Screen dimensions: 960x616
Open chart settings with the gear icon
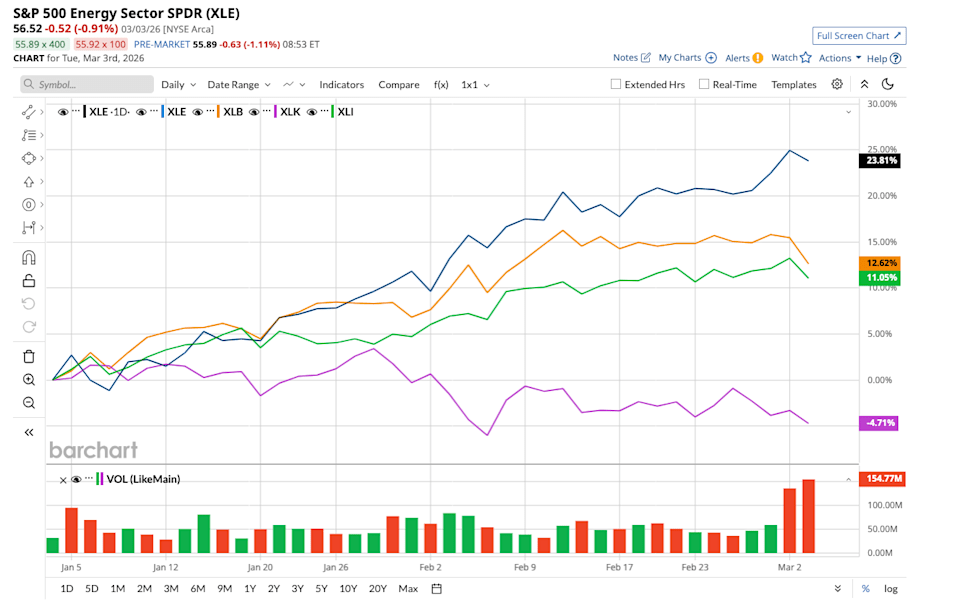(x=837, y=85)
